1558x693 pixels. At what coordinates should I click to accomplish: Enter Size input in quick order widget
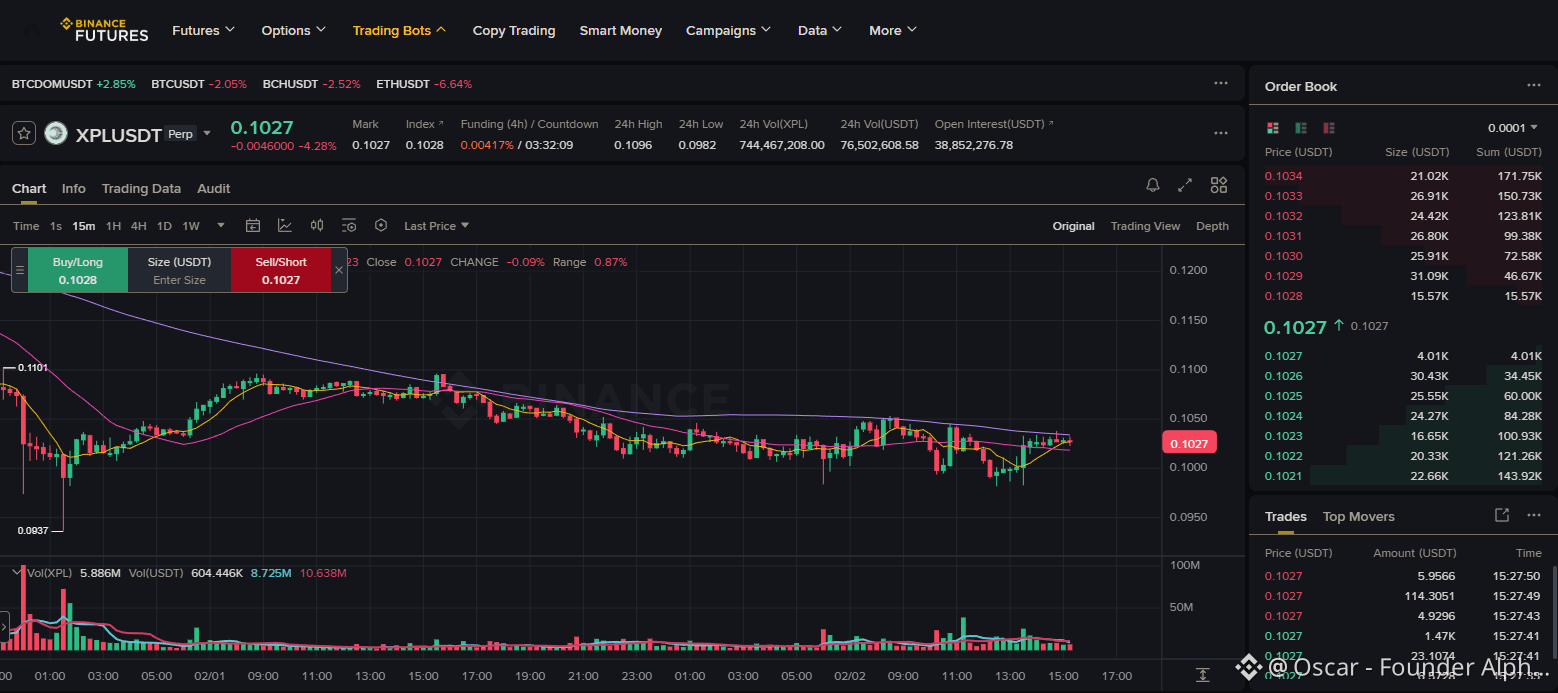click(x=179, y=280)
